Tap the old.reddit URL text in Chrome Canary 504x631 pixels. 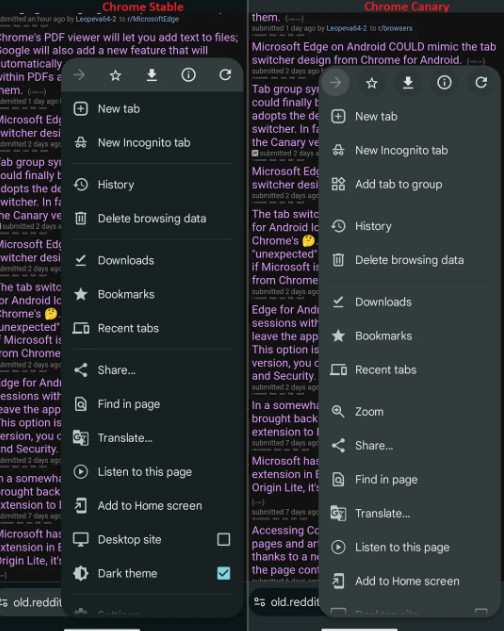click(x=295, y=602)
